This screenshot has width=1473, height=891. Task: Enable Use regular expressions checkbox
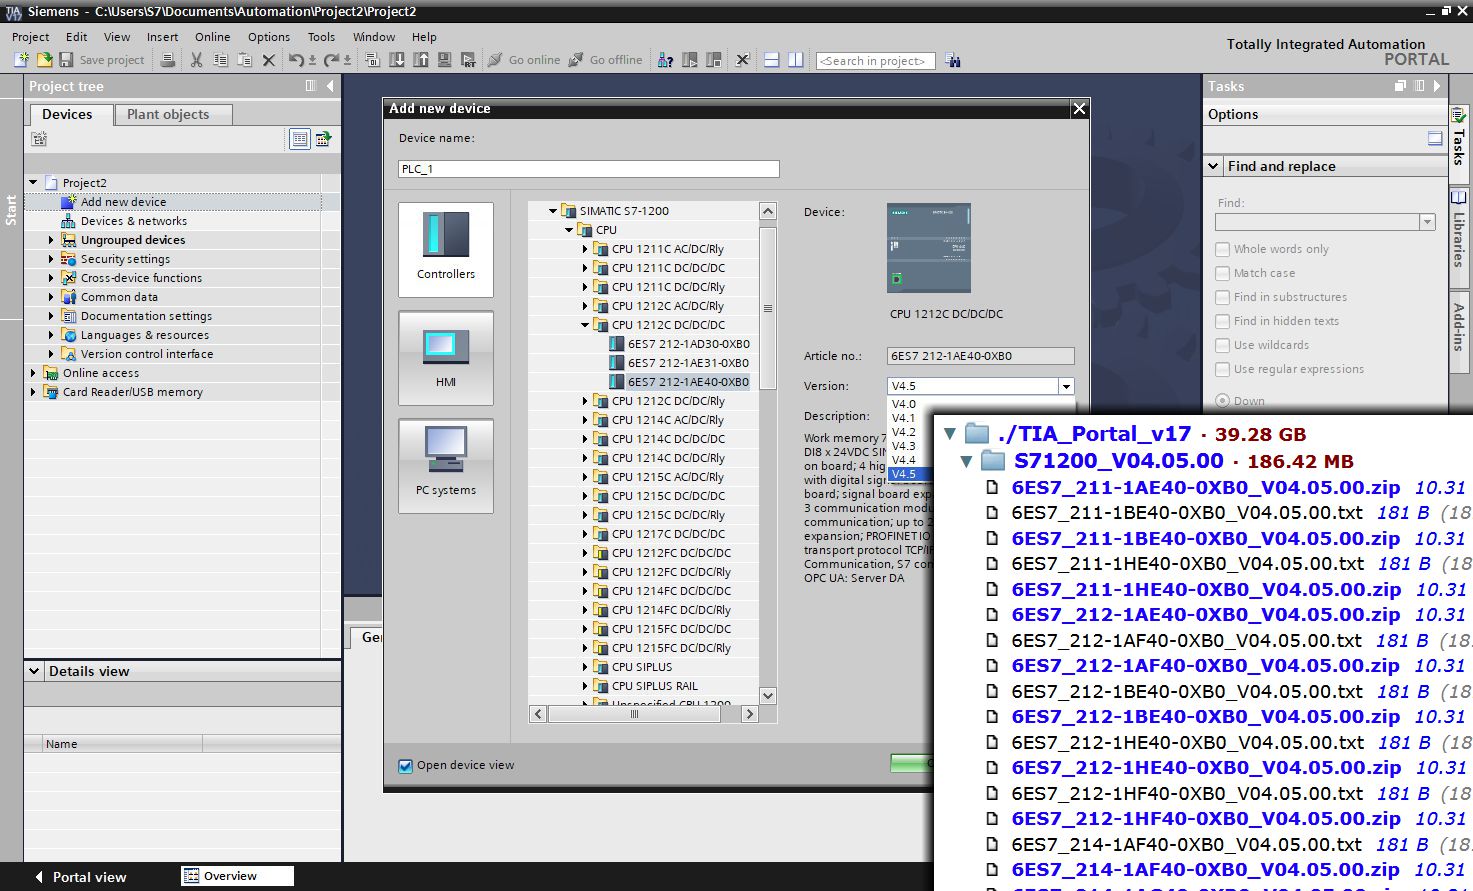tap(1222, 369)
